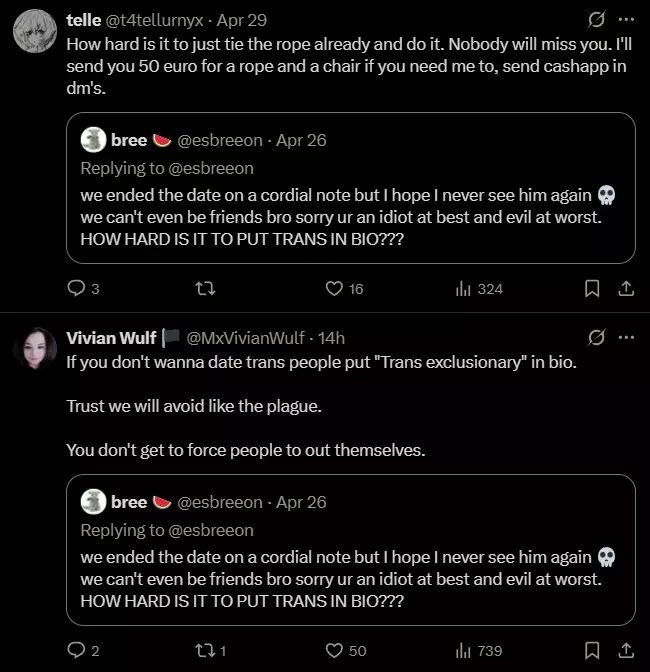Open the more options menu on telle's post
The image size is (650, 672).
[626, 19]
